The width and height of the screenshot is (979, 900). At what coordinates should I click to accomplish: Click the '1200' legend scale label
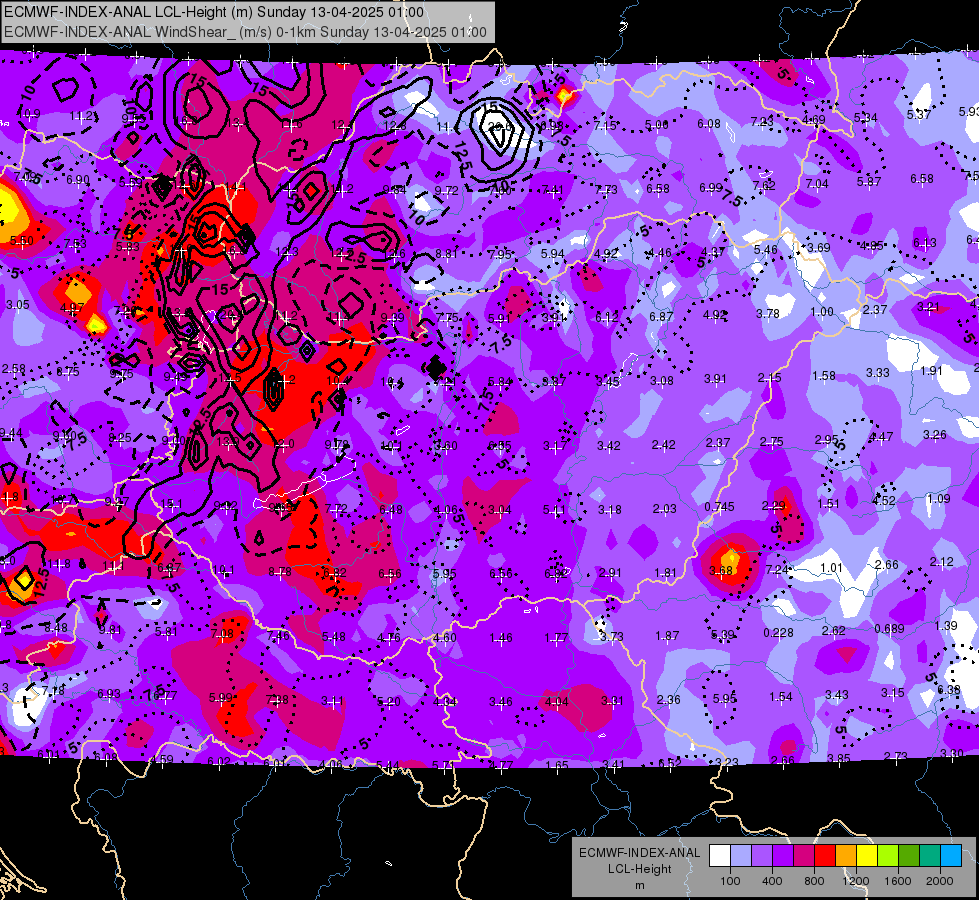tap(855, 881)
